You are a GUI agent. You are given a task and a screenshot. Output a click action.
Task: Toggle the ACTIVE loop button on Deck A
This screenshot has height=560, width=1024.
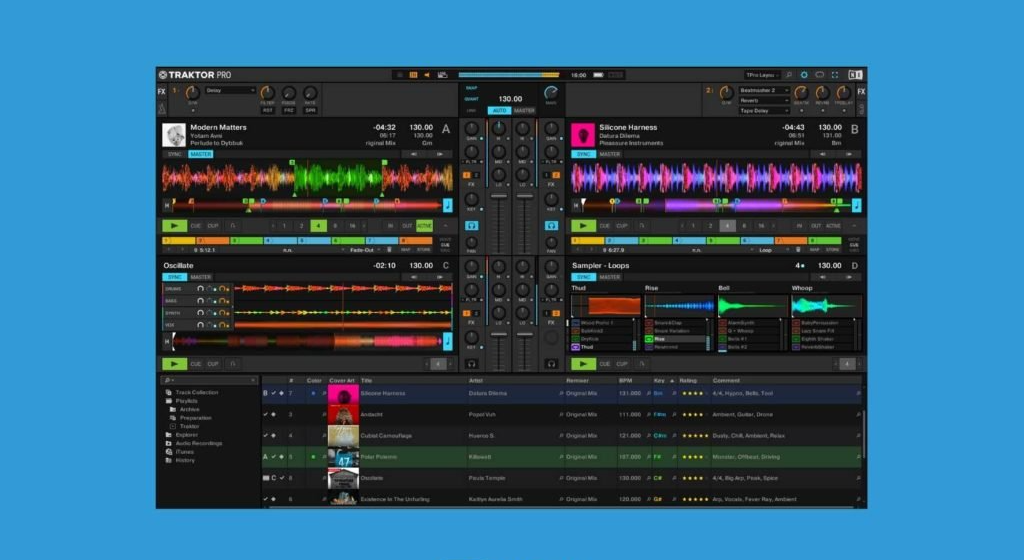[424, 226]
